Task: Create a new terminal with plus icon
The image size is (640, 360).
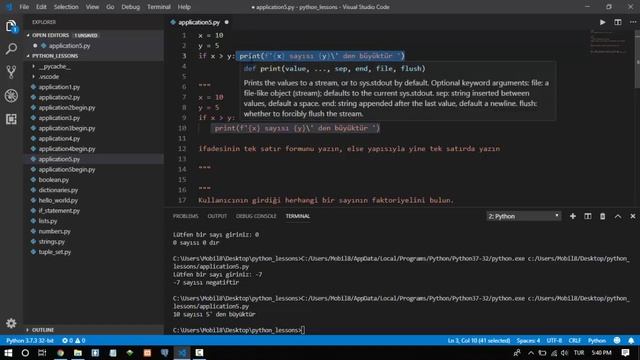Action: click(x=573, y=216)
